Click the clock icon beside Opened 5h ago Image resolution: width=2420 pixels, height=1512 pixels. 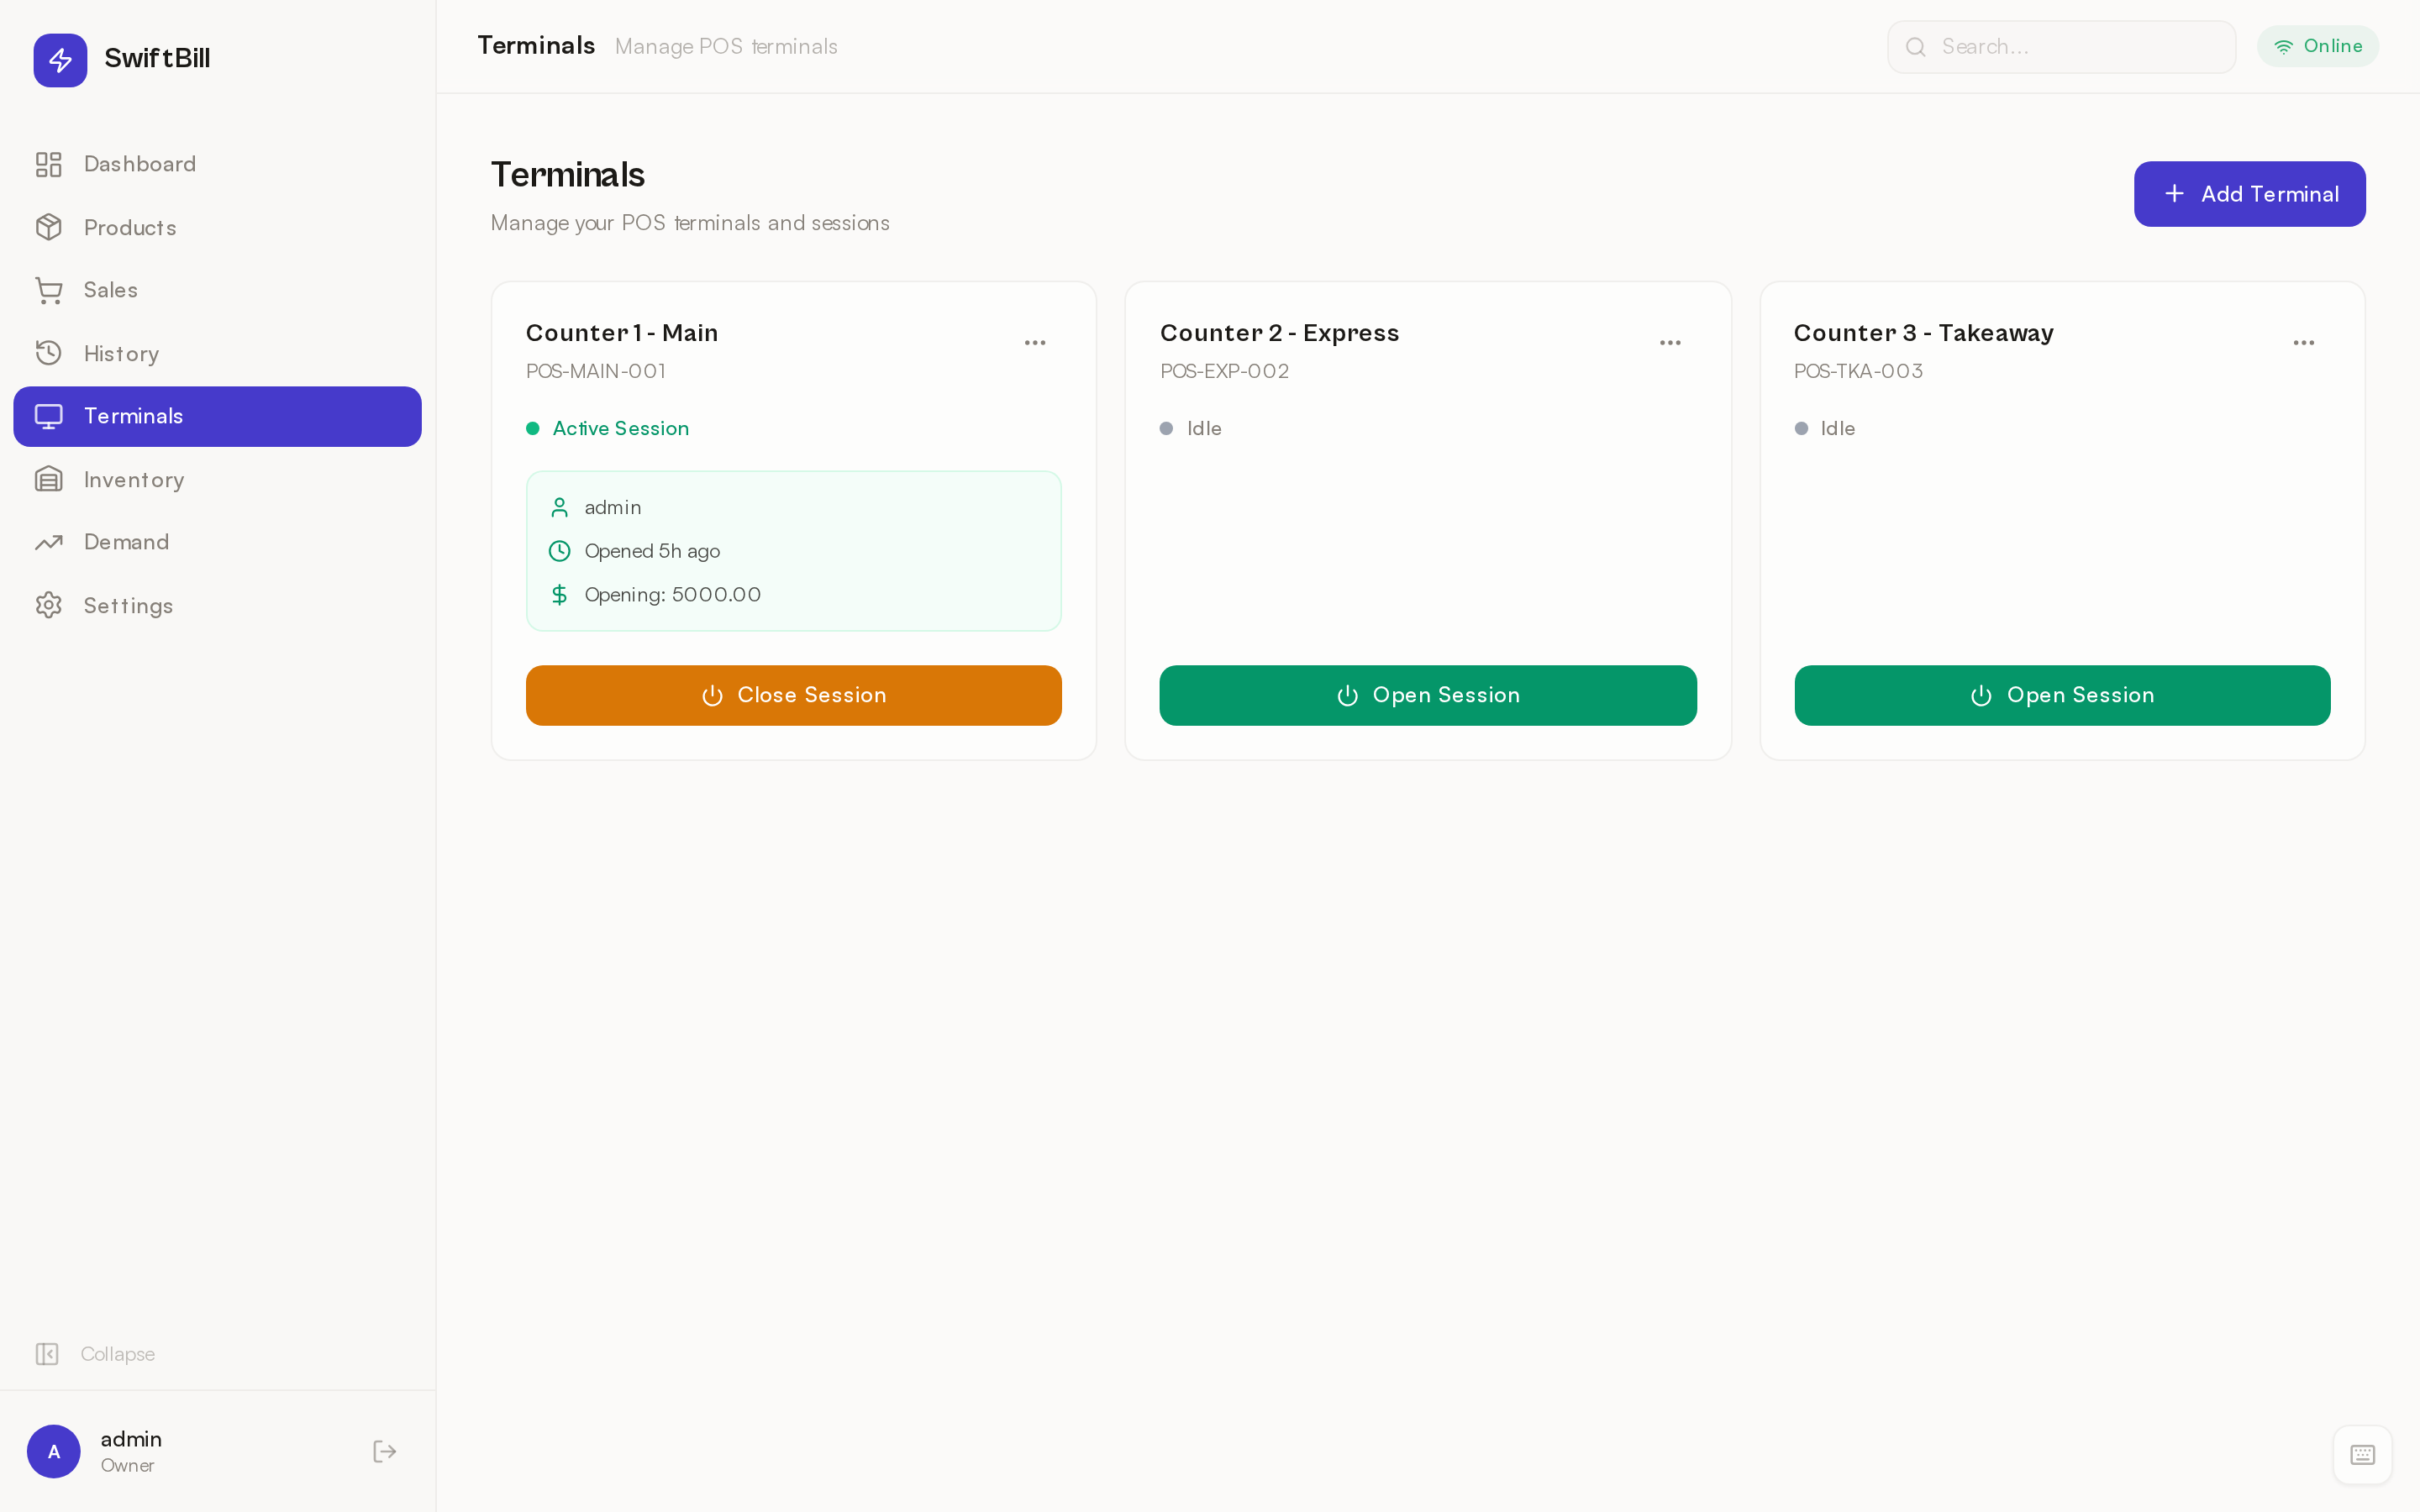(x=560, y=551)
